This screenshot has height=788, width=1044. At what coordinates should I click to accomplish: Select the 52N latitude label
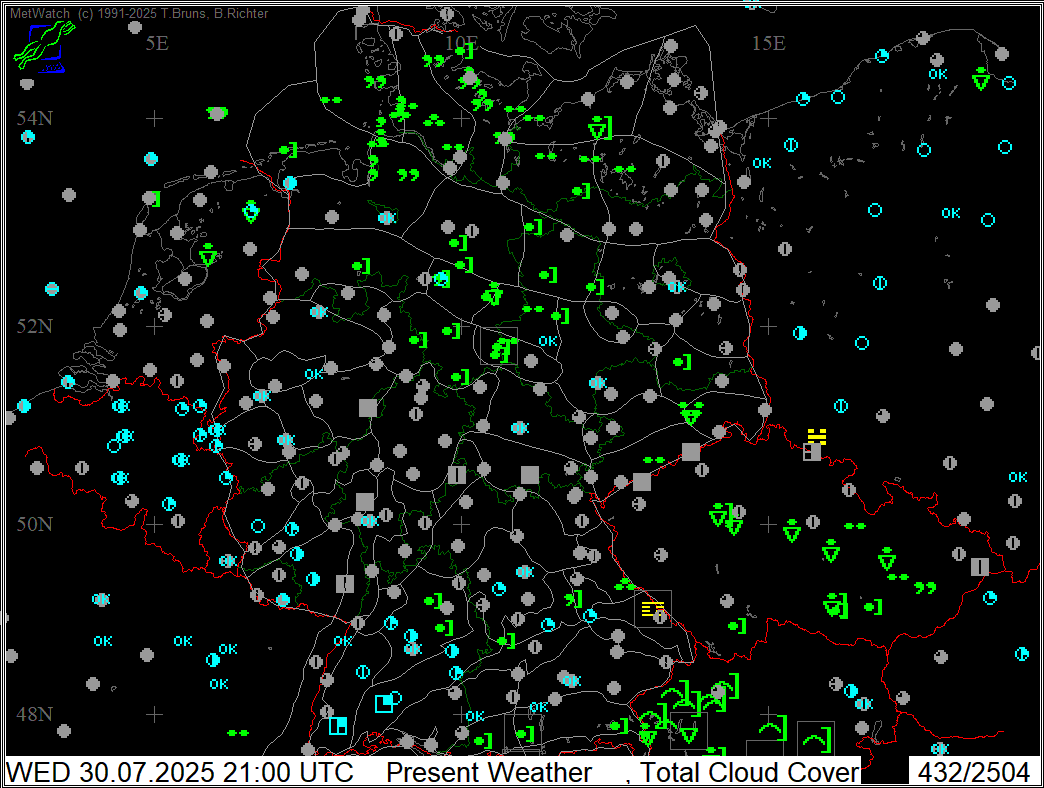click(35, 326)
